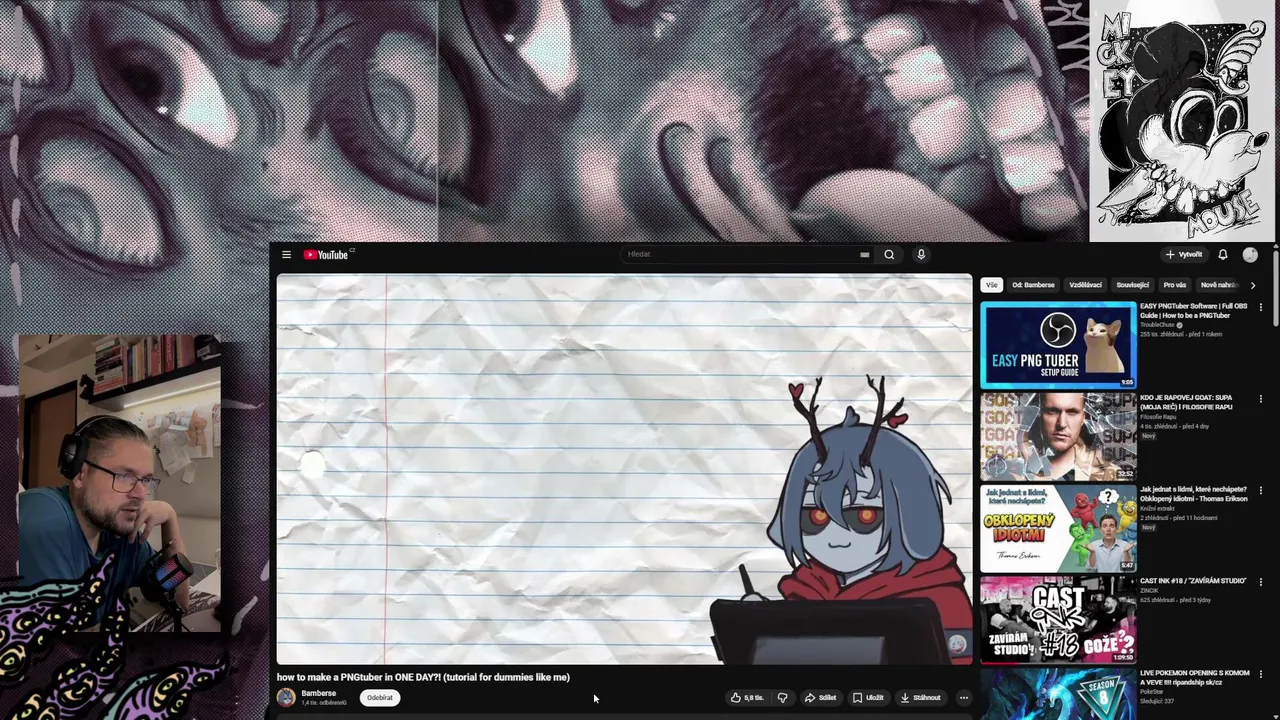This screenshot has width=1280, height=720.
Task: Open the Obklopený idiotmi video thumbnail
Action: (1058, 528)
